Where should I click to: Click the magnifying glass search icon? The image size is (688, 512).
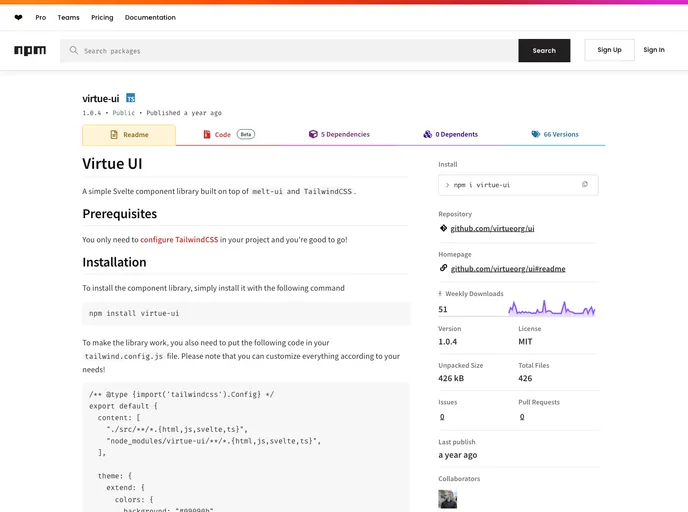[74, 50]
